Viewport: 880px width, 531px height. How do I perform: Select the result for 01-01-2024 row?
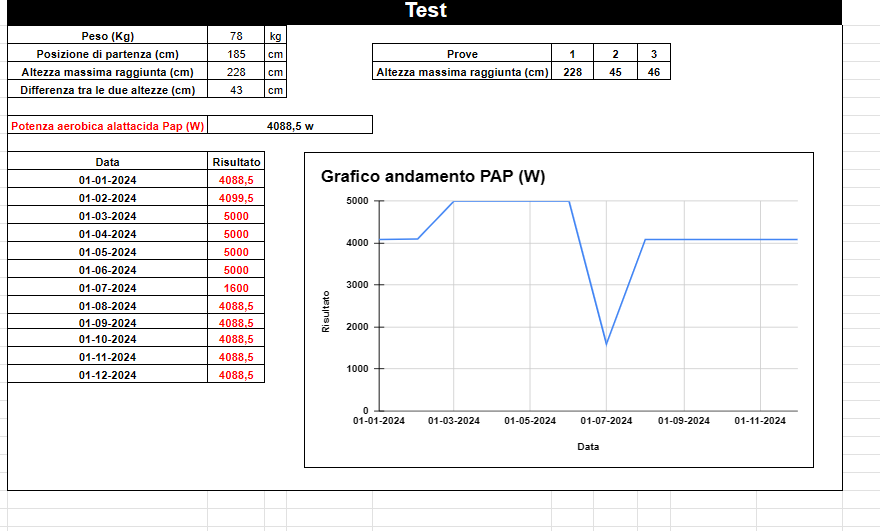[x=236, y=179]
